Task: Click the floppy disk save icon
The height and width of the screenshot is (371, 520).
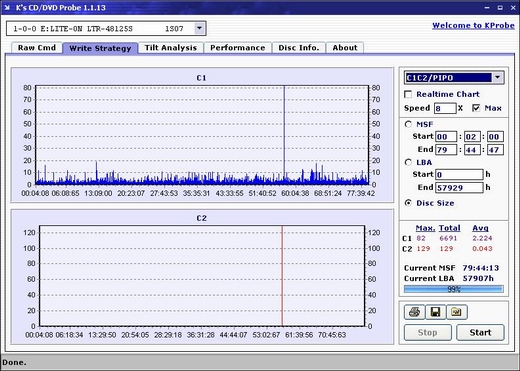Action: (x=435, y=312)
